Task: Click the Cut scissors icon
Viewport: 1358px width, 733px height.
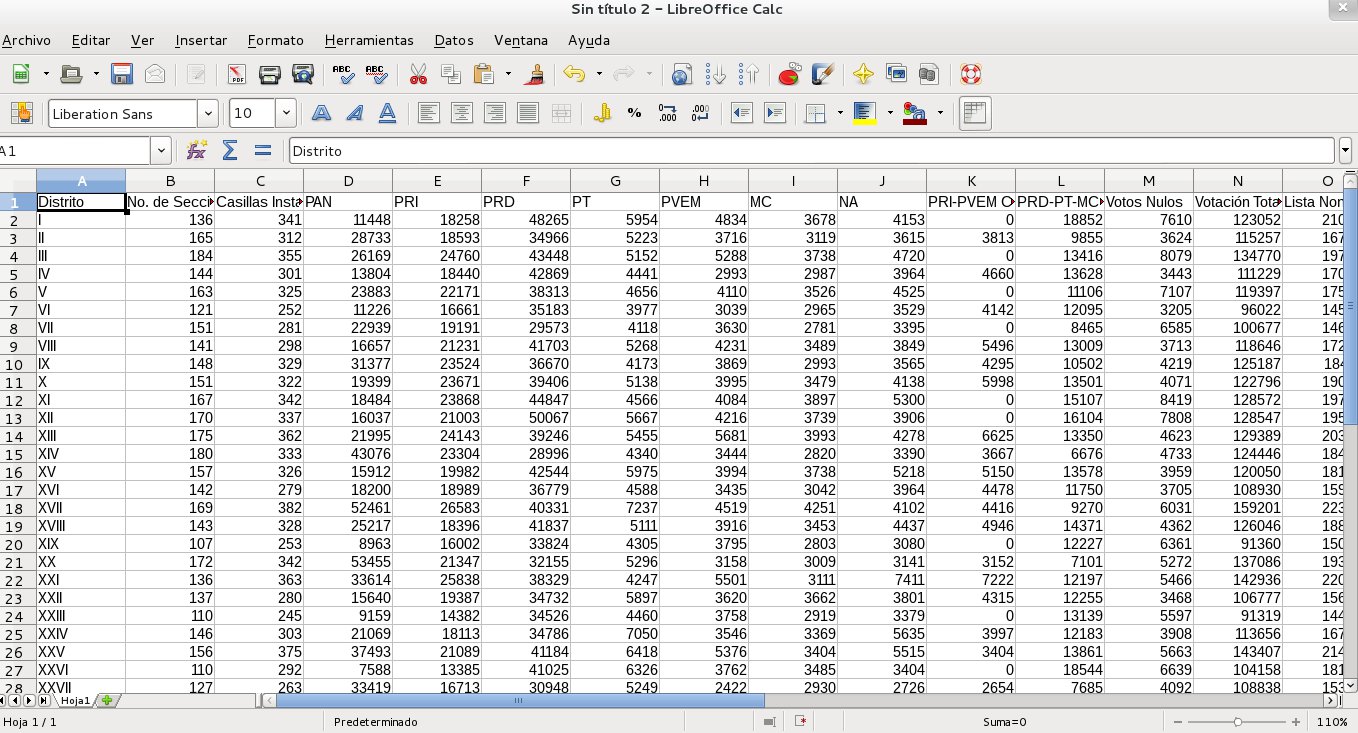Action: [418, 74]
